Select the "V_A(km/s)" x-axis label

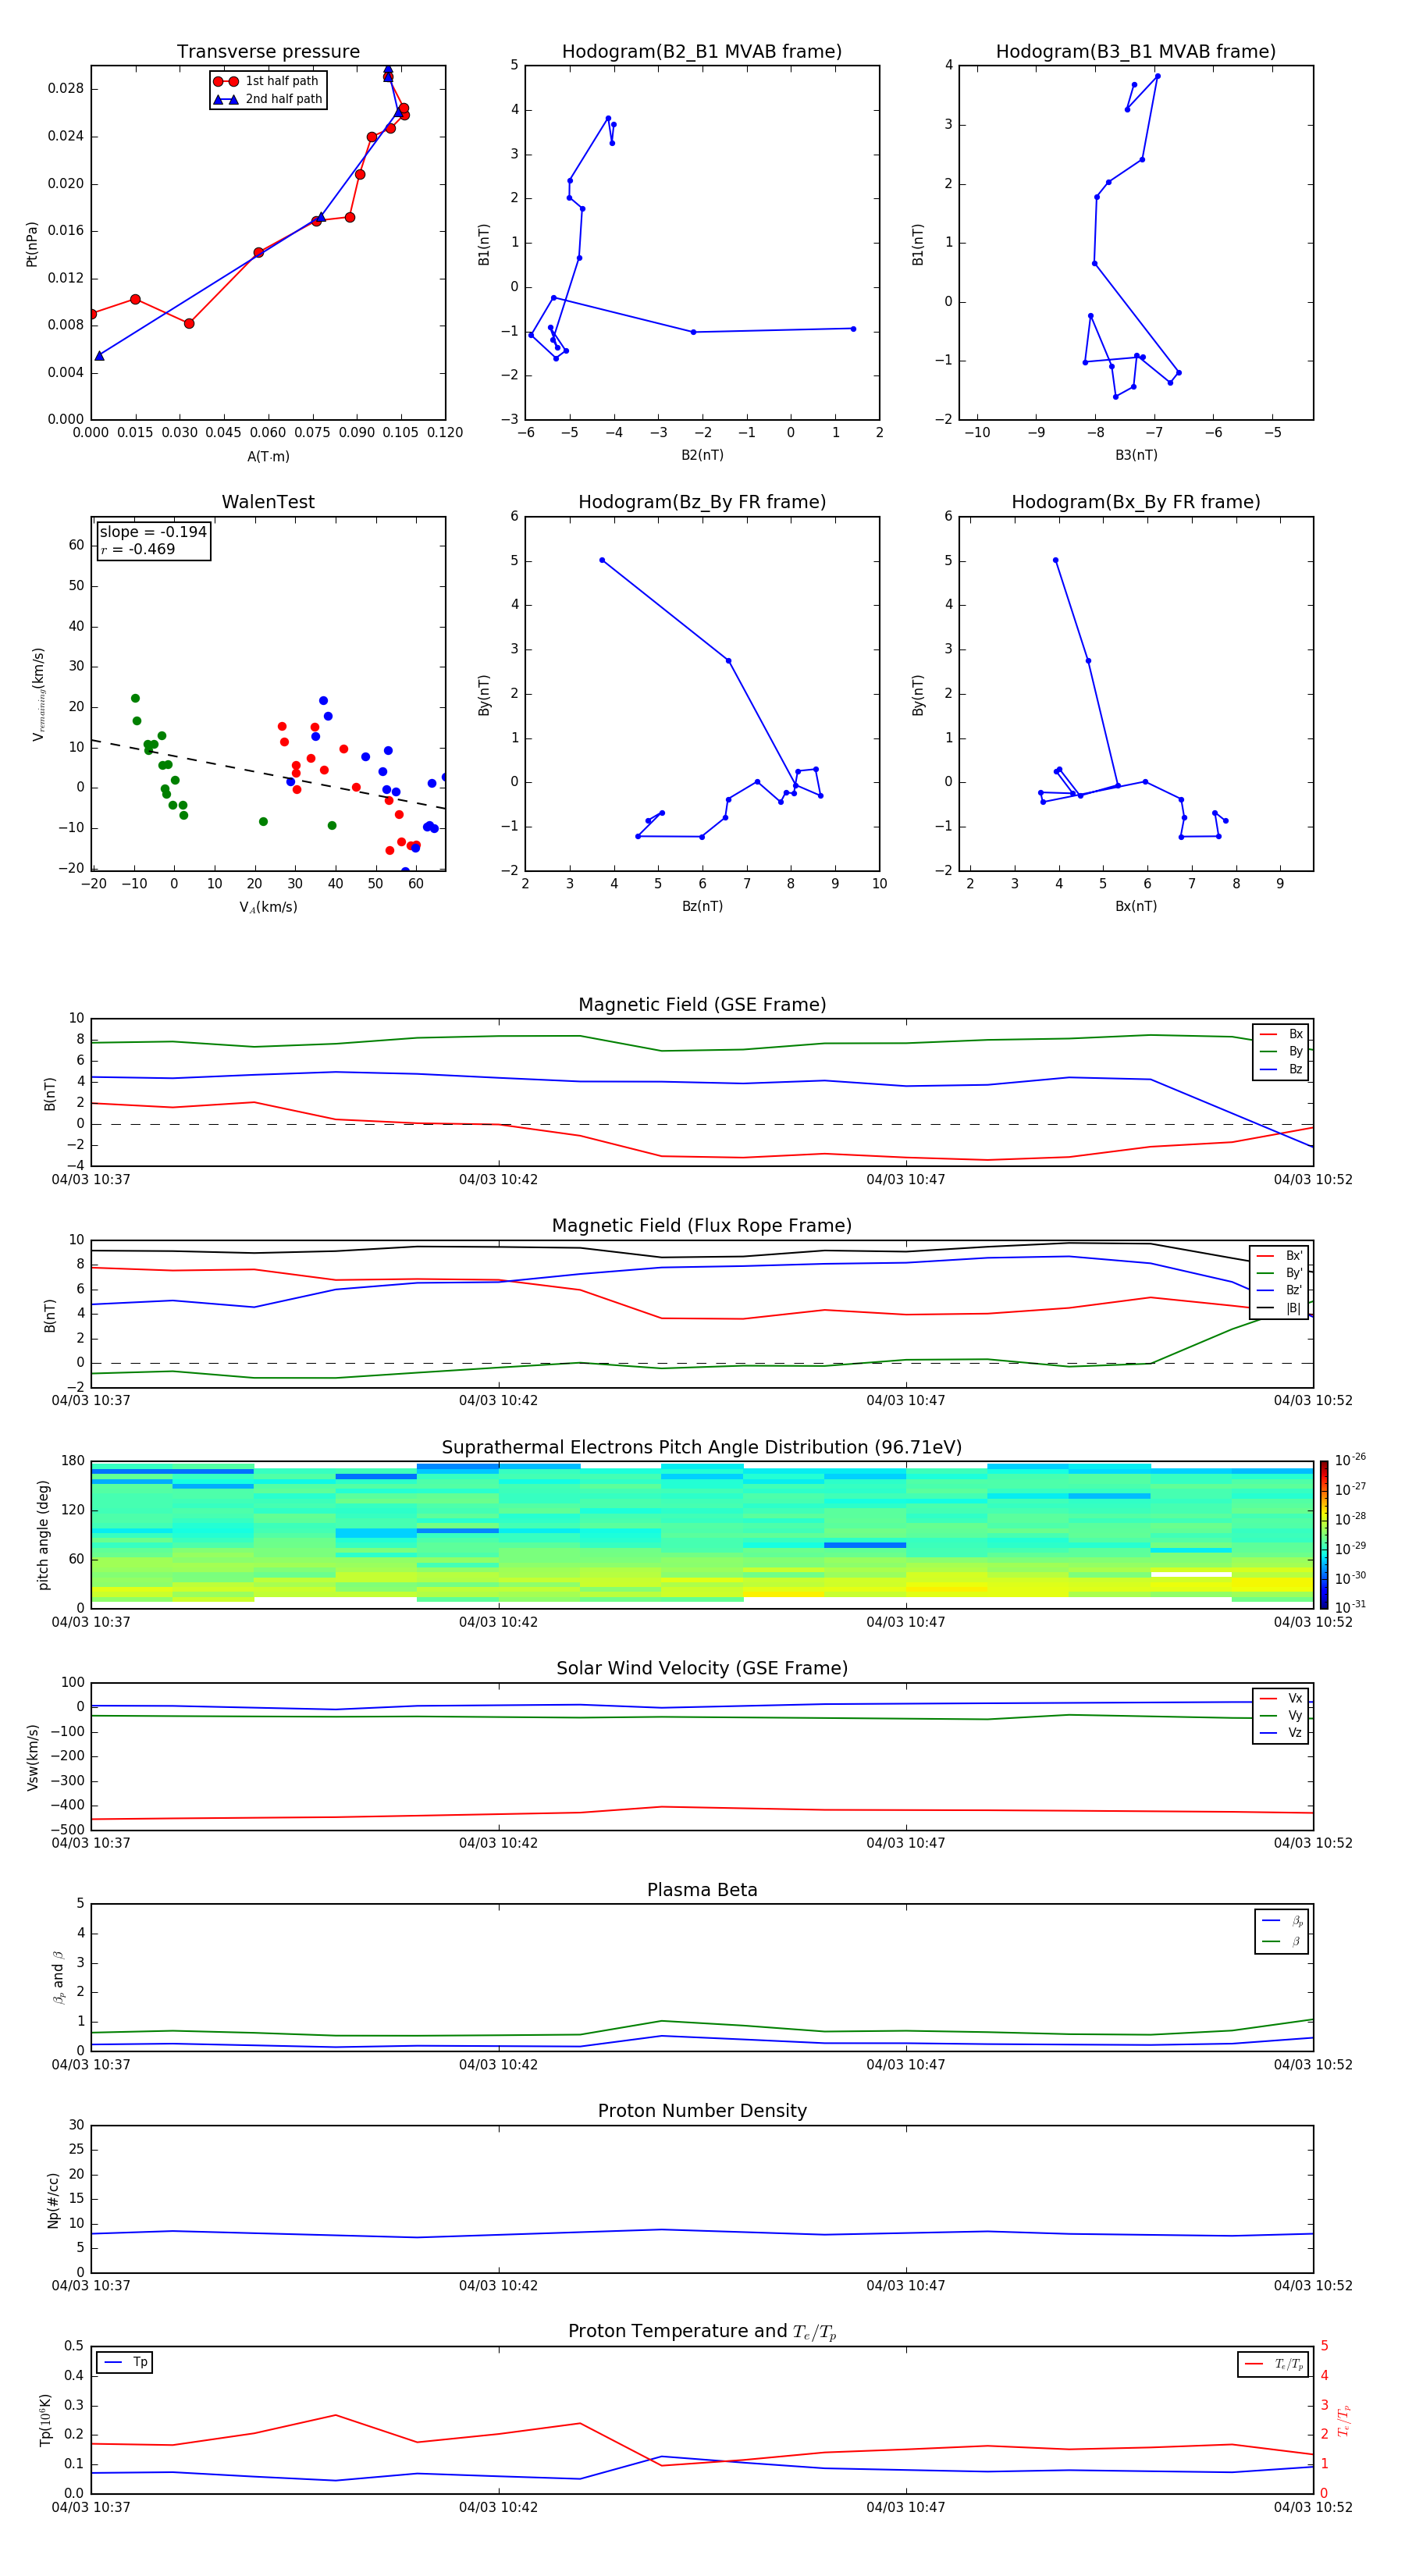268,907
